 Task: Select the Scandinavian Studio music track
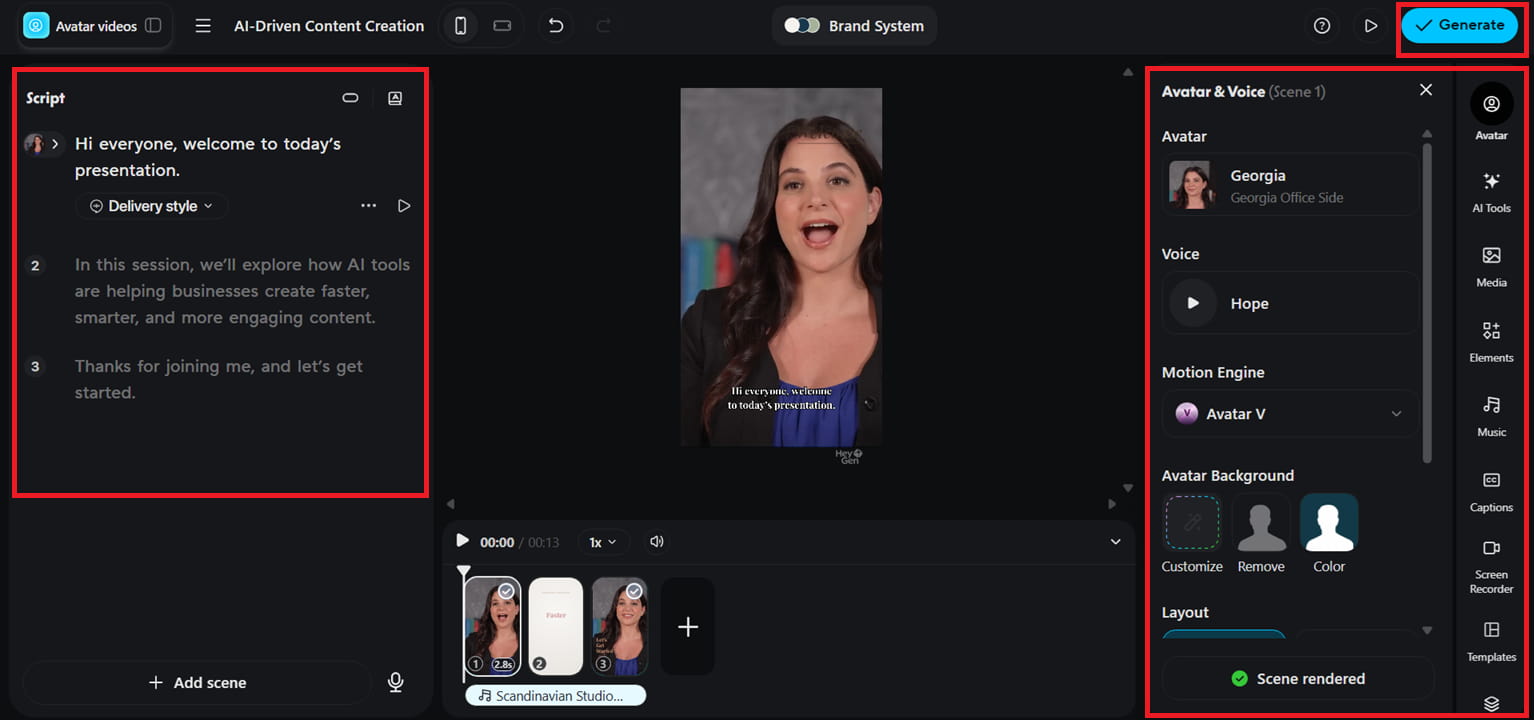(x=555, y=695)
